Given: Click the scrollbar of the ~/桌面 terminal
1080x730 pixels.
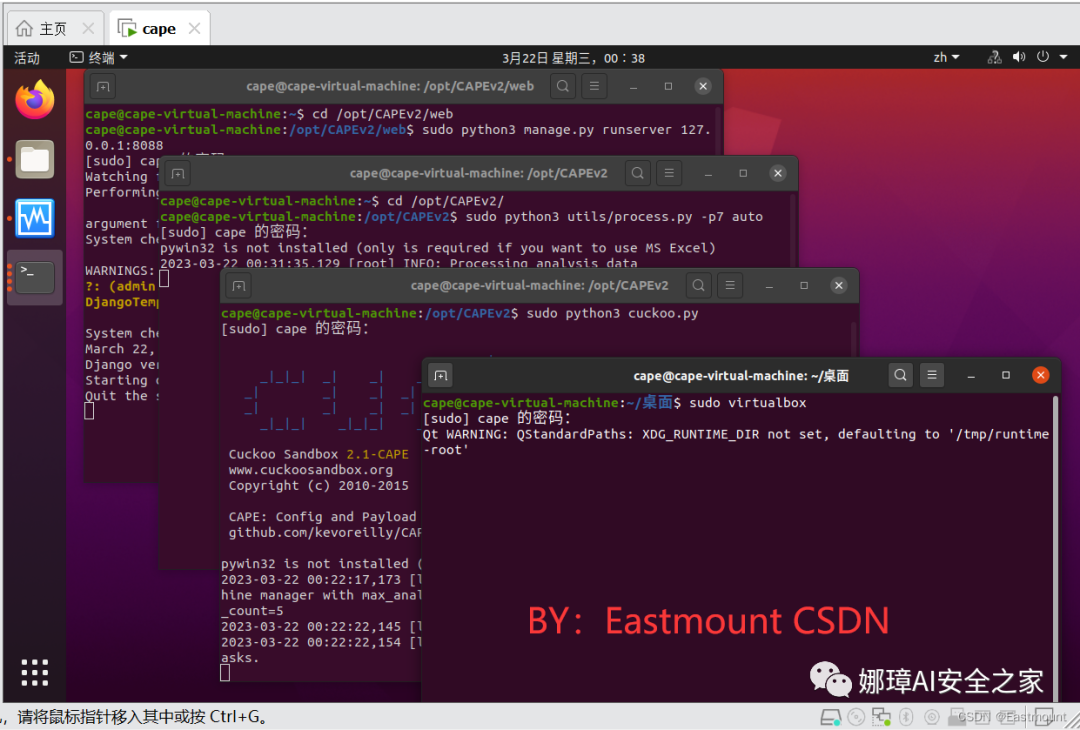Looking at the screenshot, I should pos(1055,548).
